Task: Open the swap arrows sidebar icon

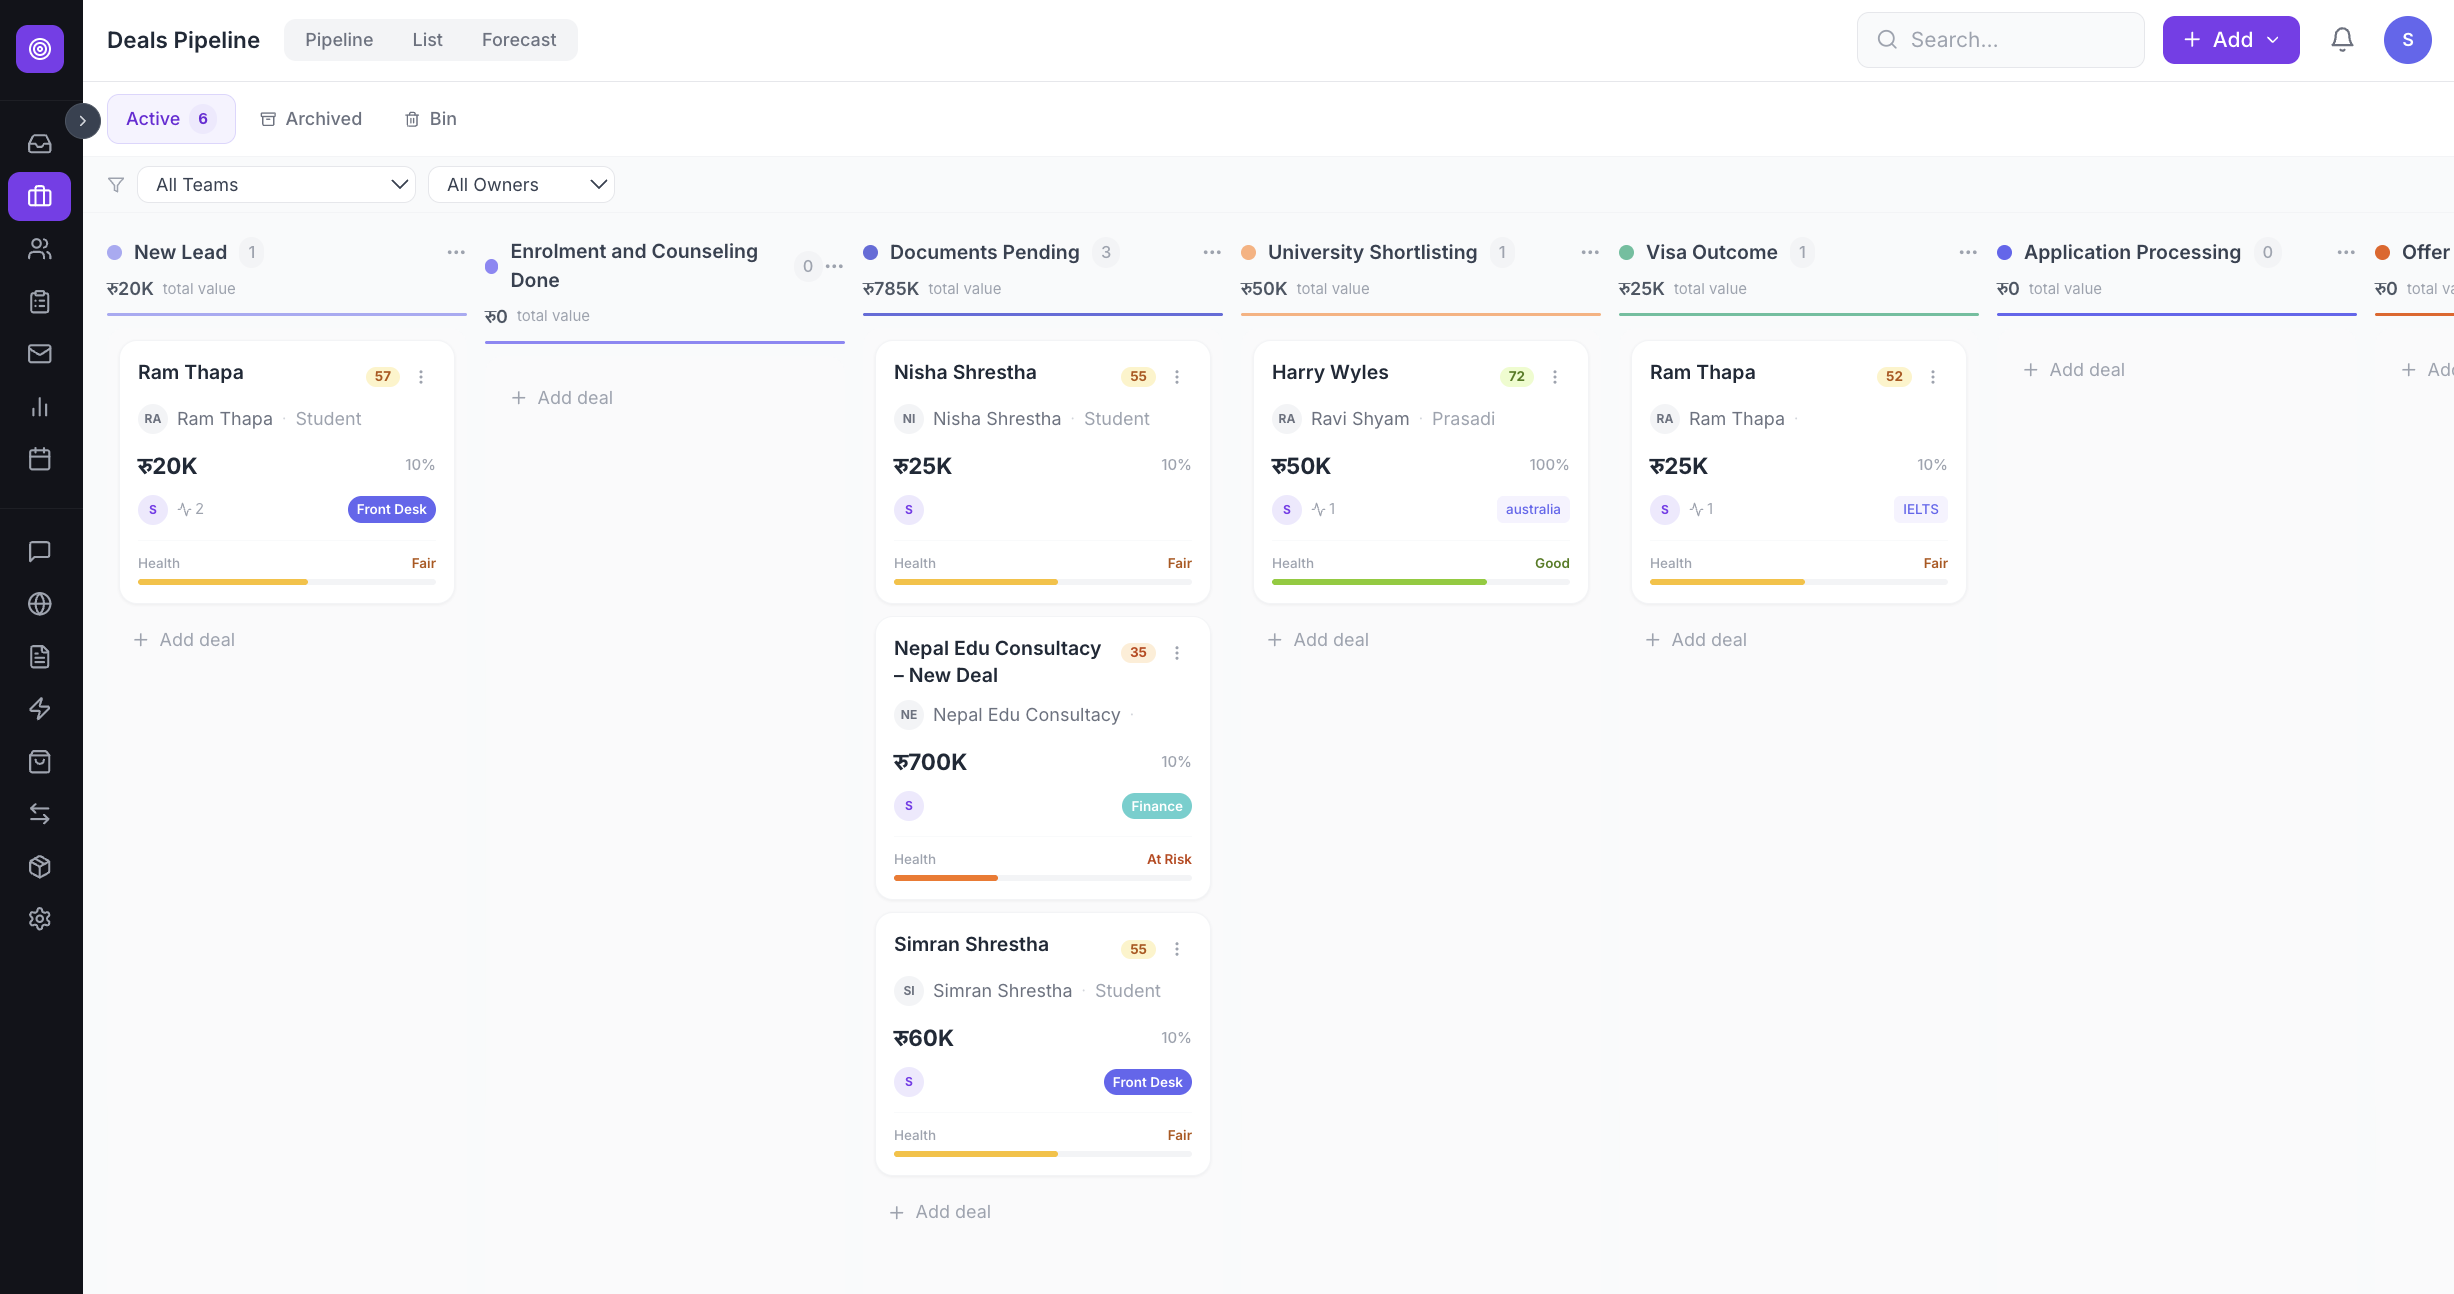Action: pos(40,814)
